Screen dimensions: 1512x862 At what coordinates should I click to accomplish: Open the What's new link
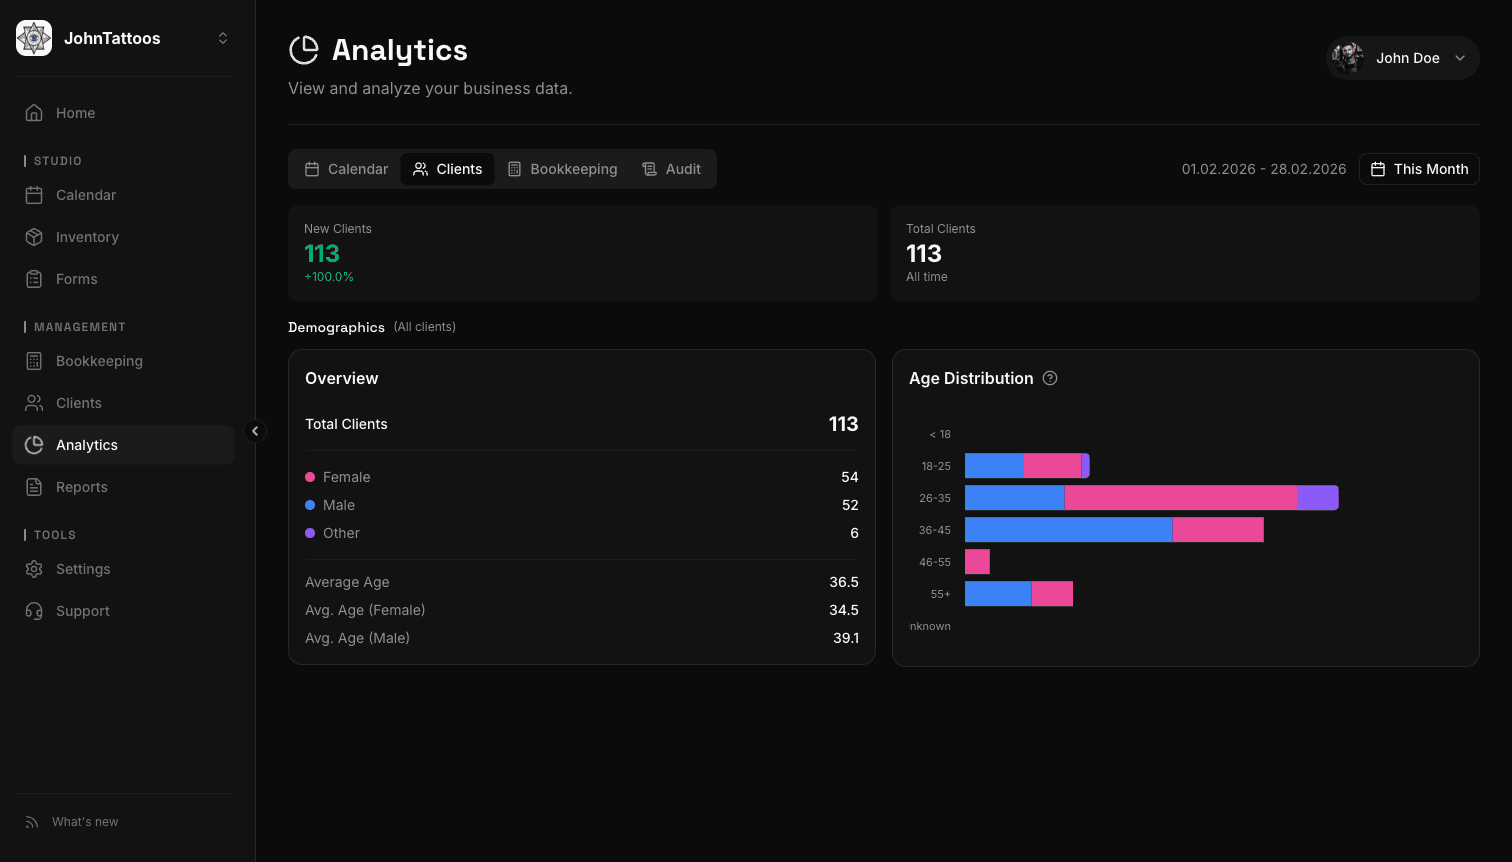(84, 821)
